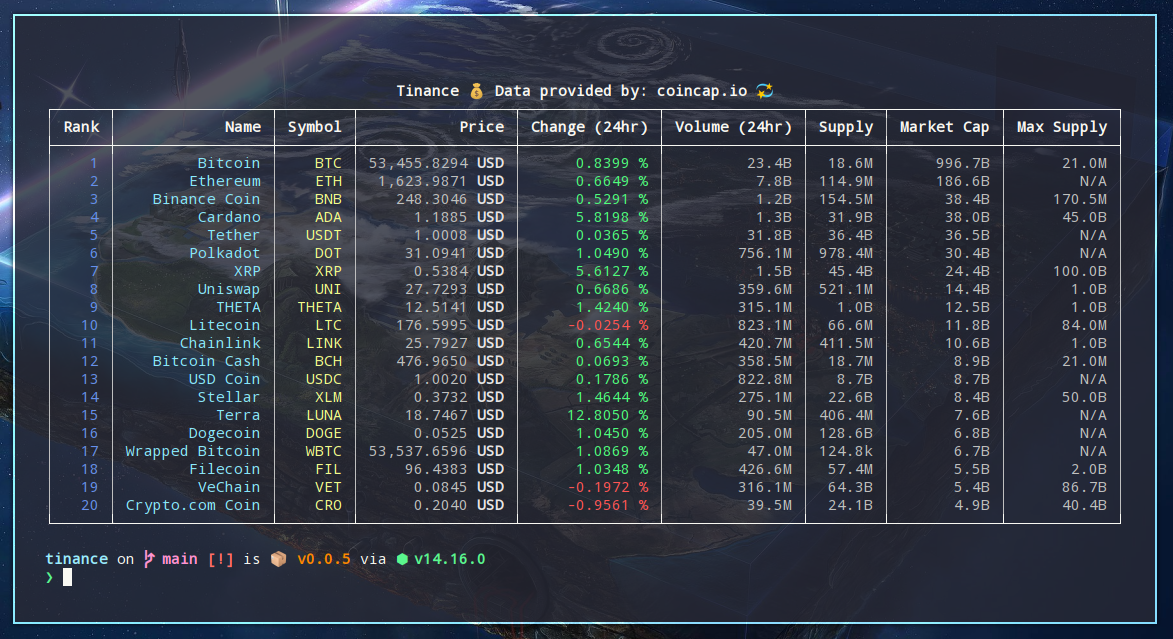Viewport: 1173px width, 639px height.
Task: Click the v0.0.5 package version
Action: pyautogui.click(x=324, y=559)
